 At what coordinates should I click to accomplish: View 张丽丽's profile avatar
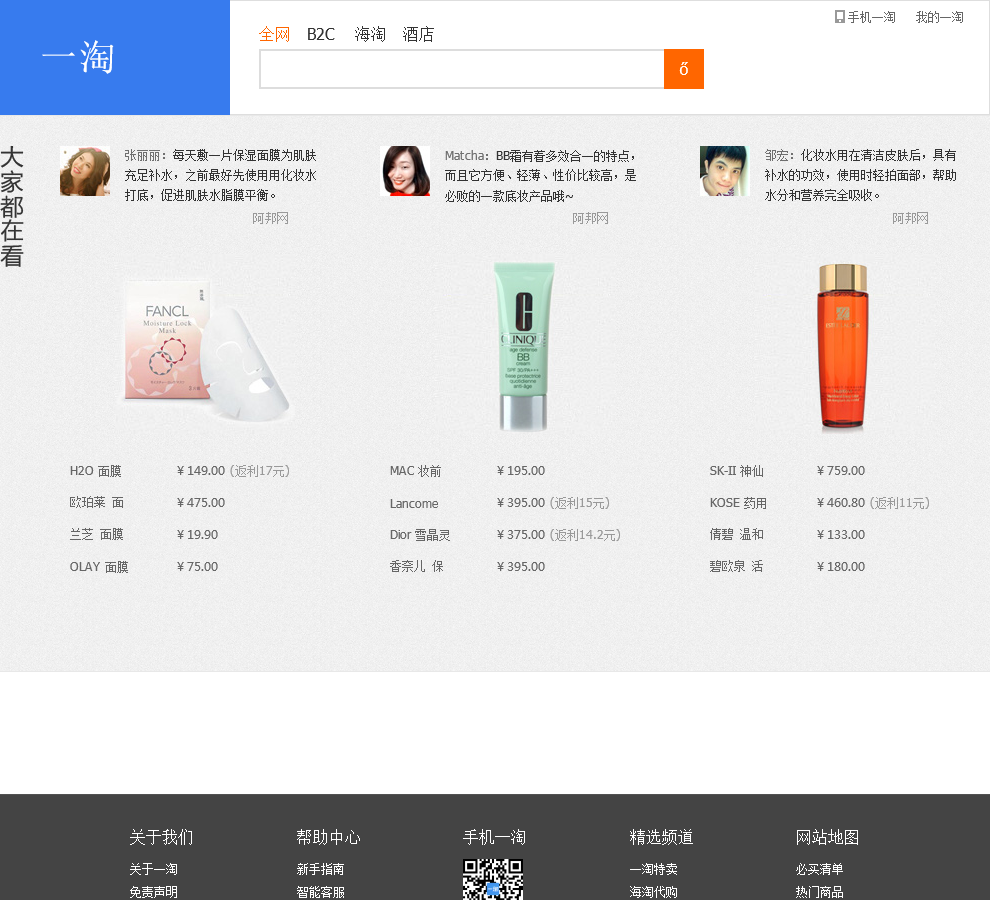[85, 171]
